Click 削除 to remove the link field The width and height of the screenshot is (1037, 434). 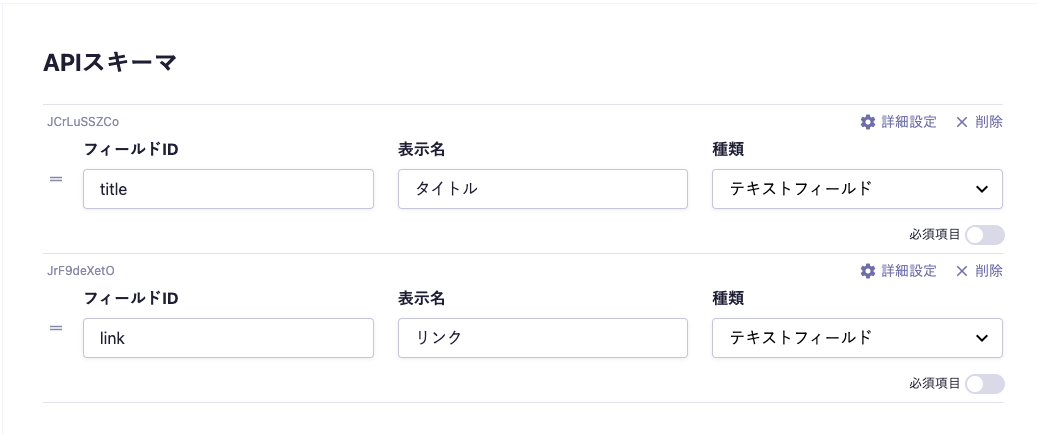(988, 271)
